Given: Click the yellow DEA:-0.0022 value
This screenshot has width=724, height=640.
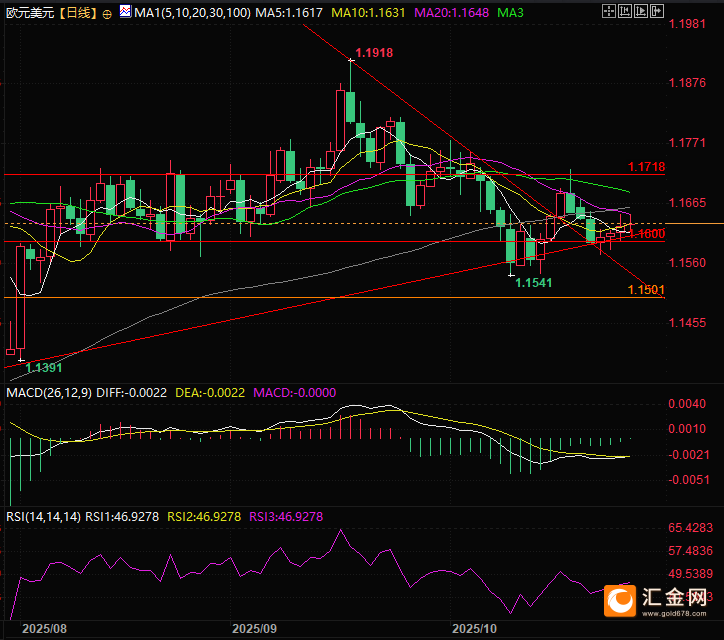Looking at the screenshot, I should point(210,393).
